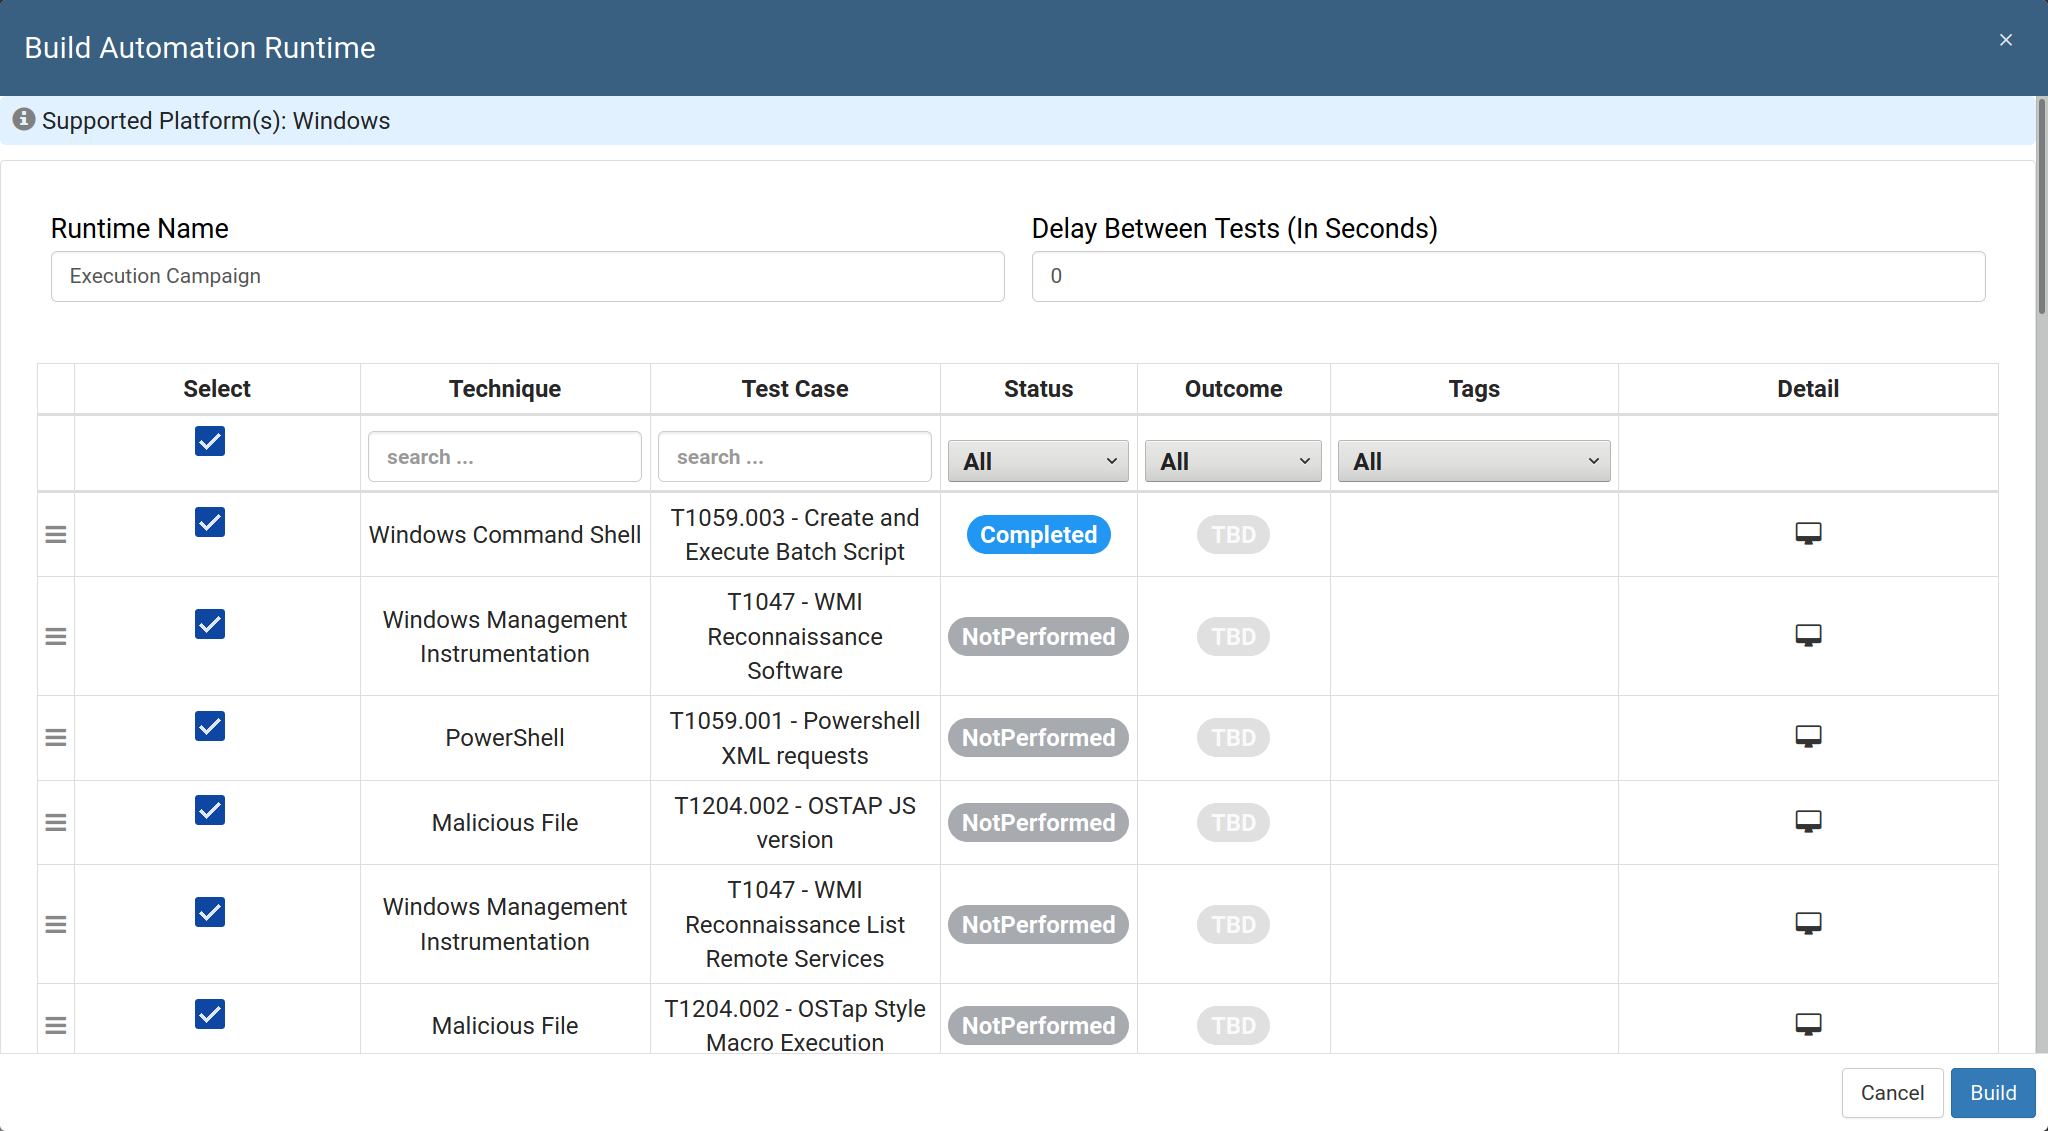The image size is (2048, 1131).
Task: Click the drag handle icon for Malicious File row
Action: point(56,822)
